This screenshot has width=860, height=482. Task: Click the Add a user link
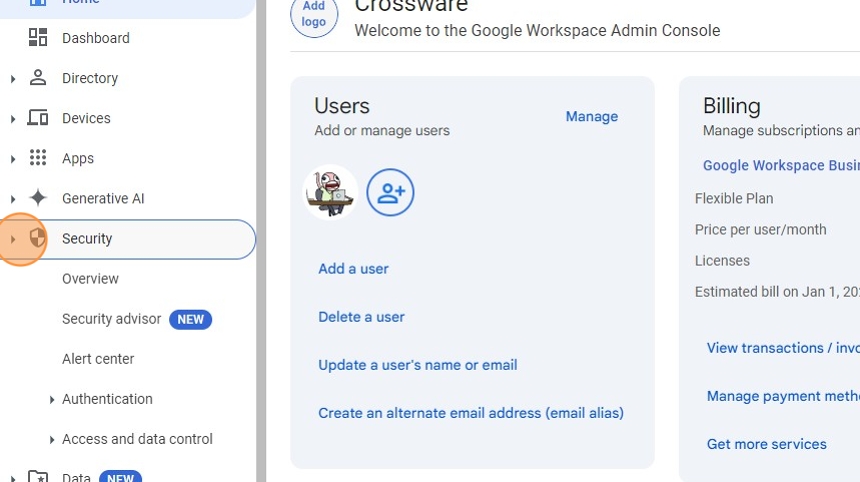(353, 269)
